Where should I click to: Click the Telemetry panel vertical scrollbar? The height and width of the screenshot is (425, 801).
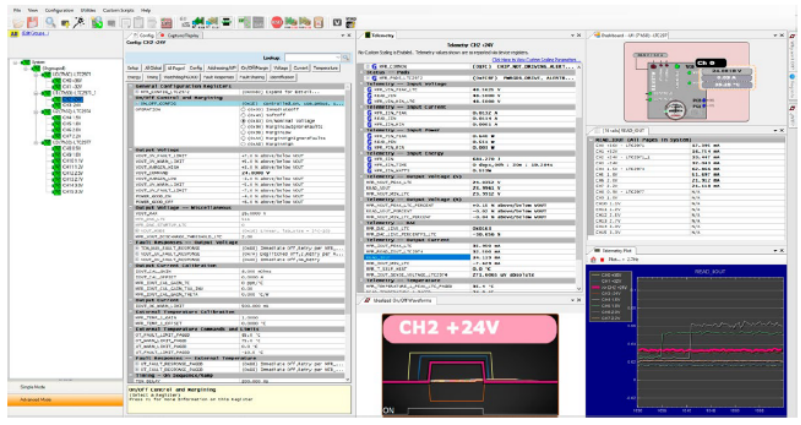[x=578, y=177]
